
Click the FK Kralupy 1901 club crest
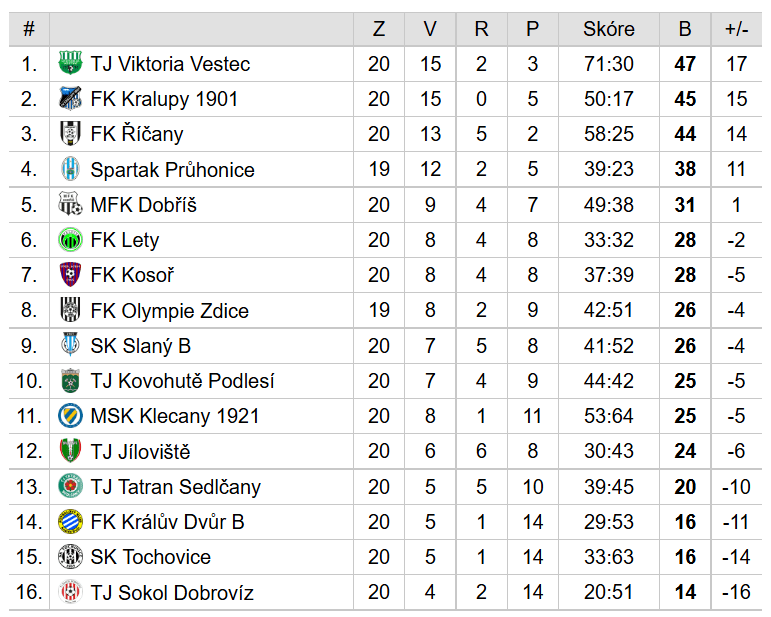(x=70, y=99)
